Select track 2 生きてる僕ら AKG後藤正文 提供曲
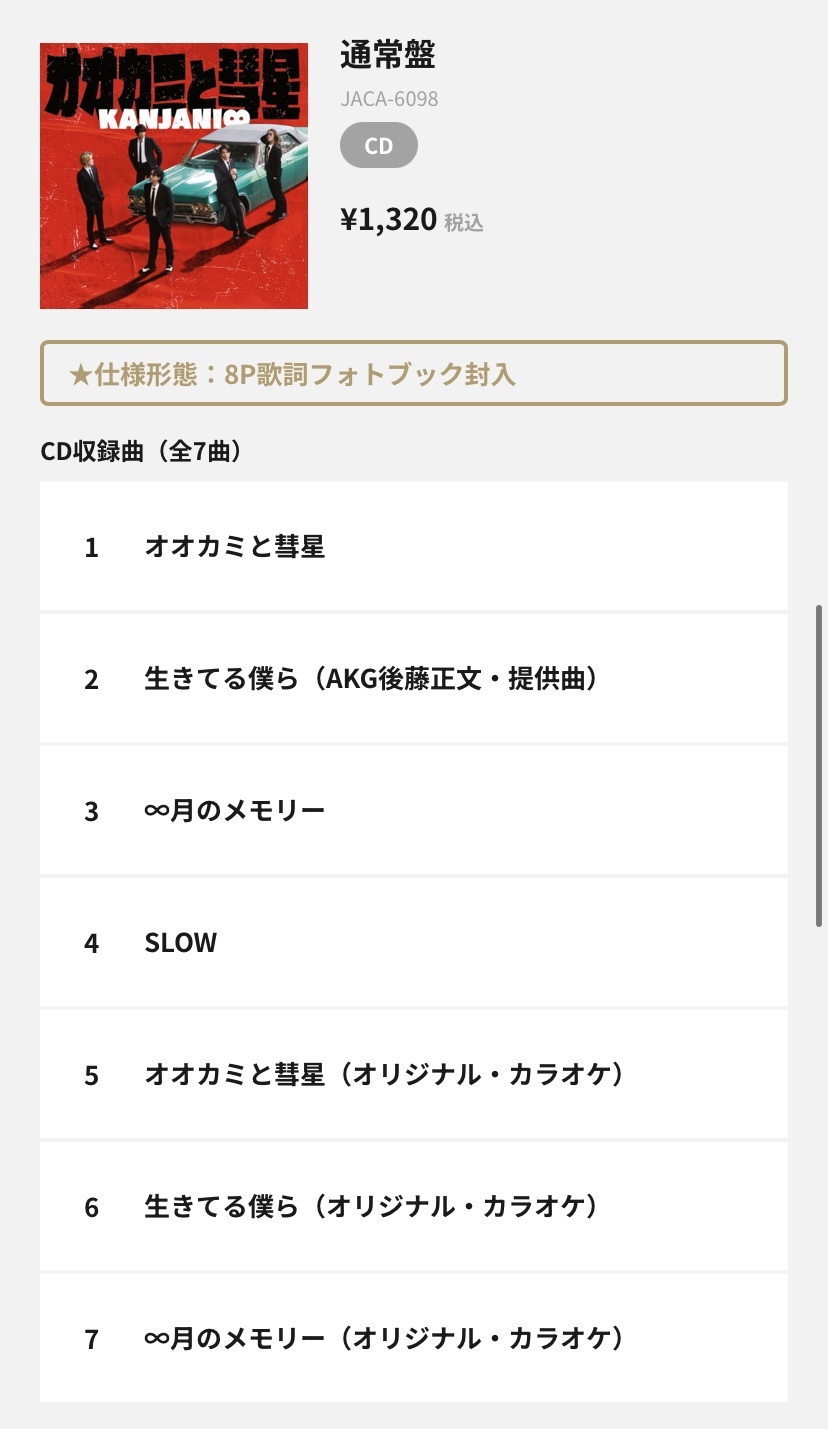Viewport: 828px width, 1429px height. pos(414,678)
